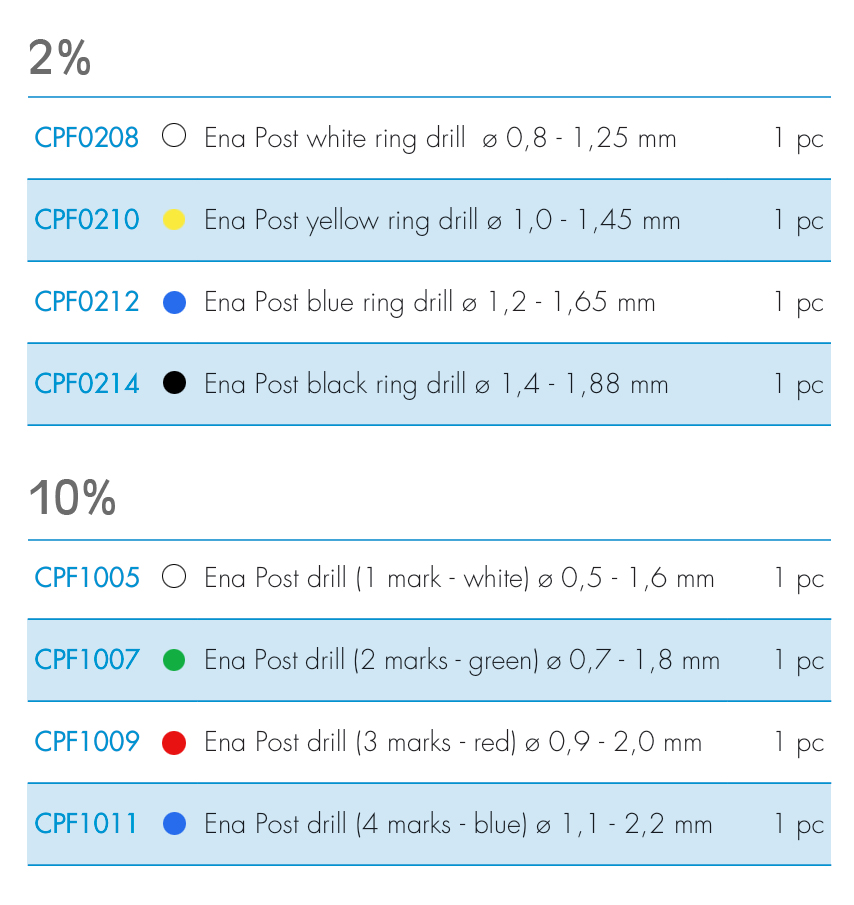Select the CPF0212 product code
This screenshot has width=854, height=905.
click(87, 301)
